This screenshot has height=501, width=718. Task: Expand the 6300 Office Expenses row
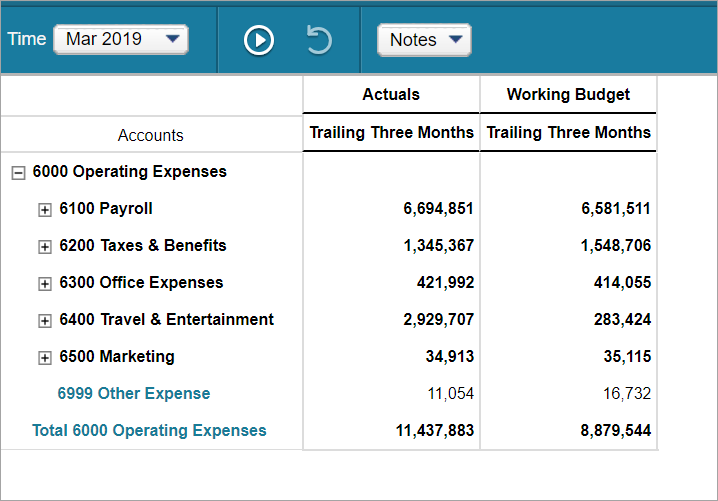click(x=44, y=284)
